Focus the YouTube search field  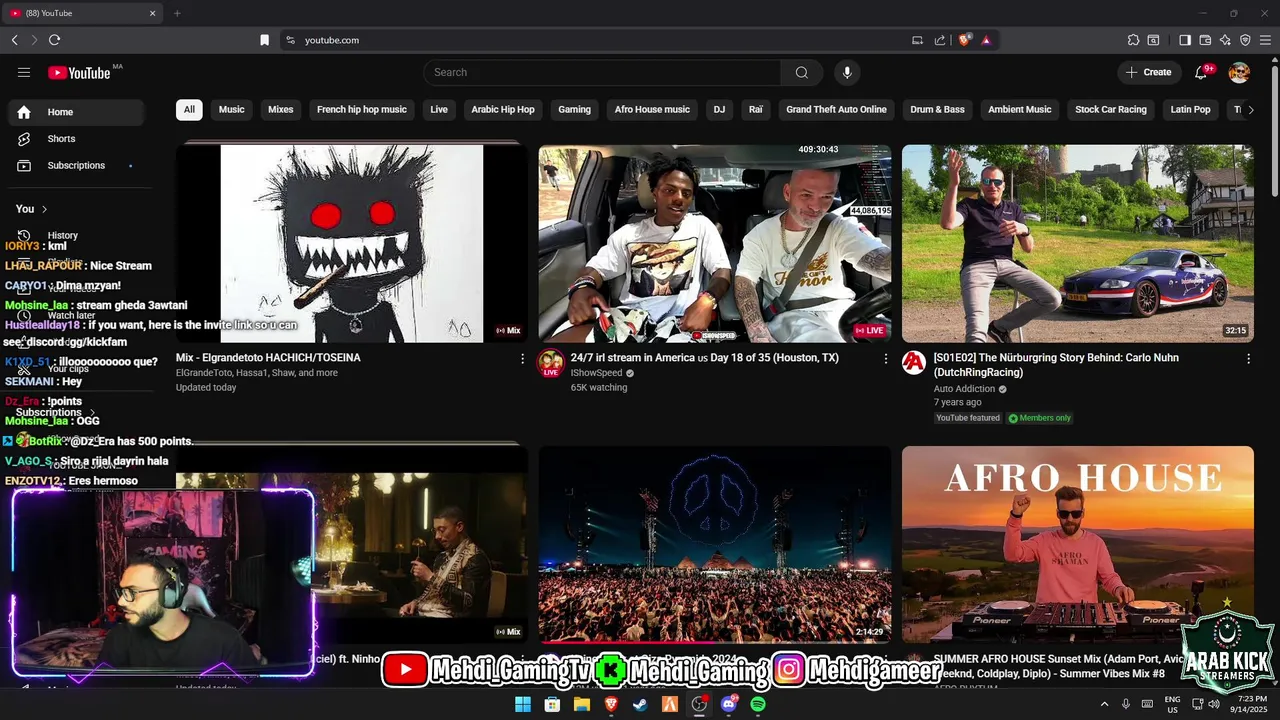pyautogui.click(x=602, y=72)
